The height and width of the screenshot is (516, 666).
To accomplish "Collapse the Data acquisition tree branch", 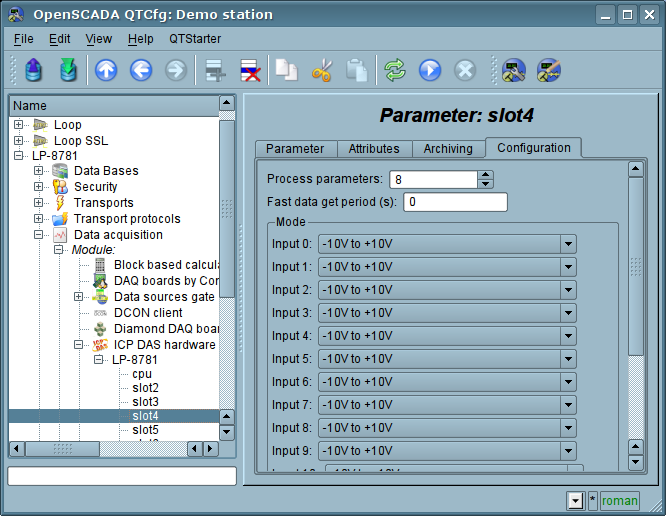I will 39,235.
